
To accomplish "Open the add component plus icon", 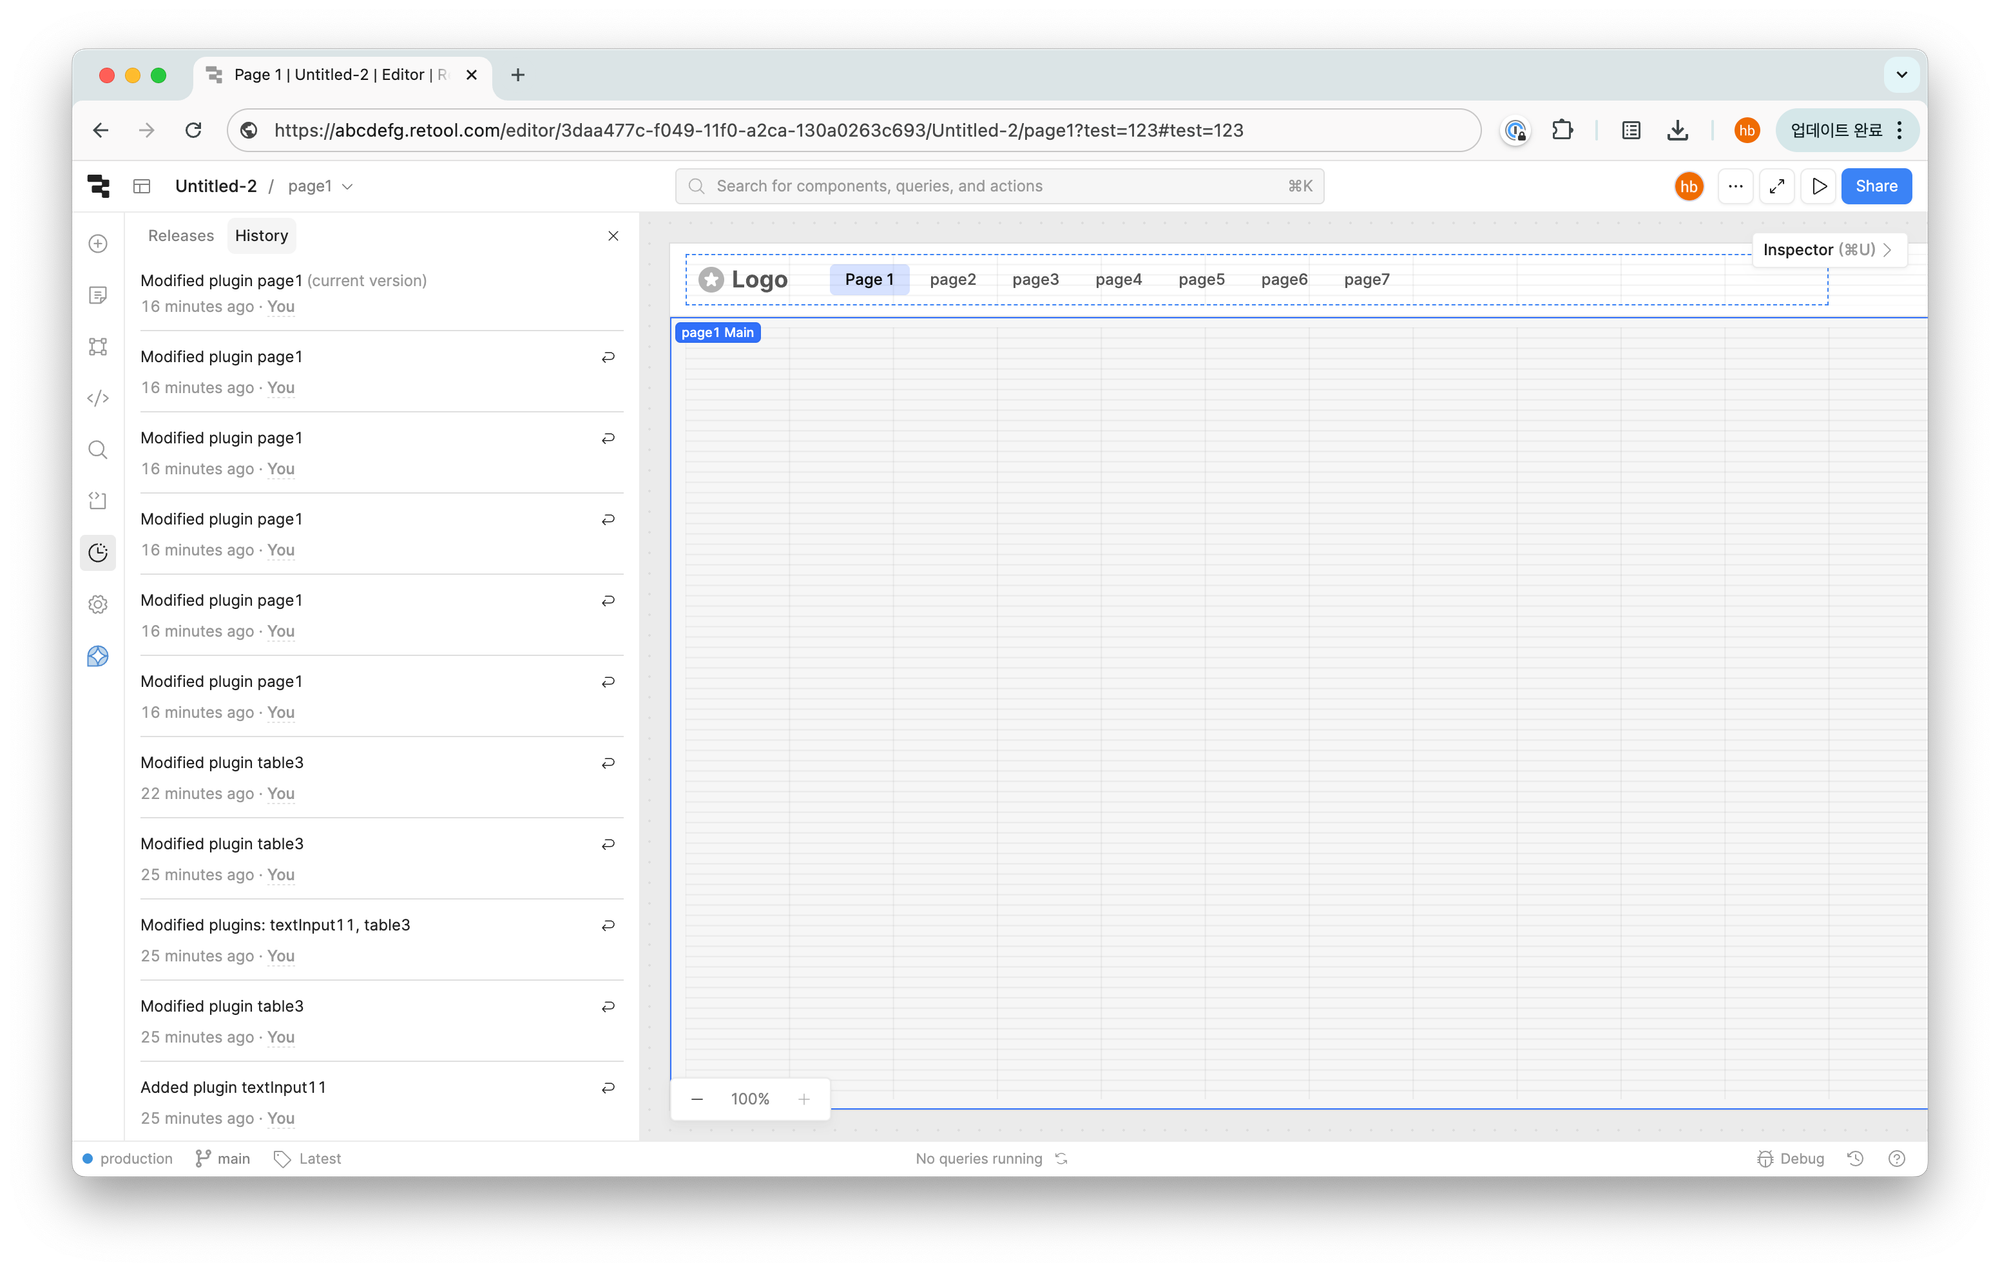I will tap(98, 244).
